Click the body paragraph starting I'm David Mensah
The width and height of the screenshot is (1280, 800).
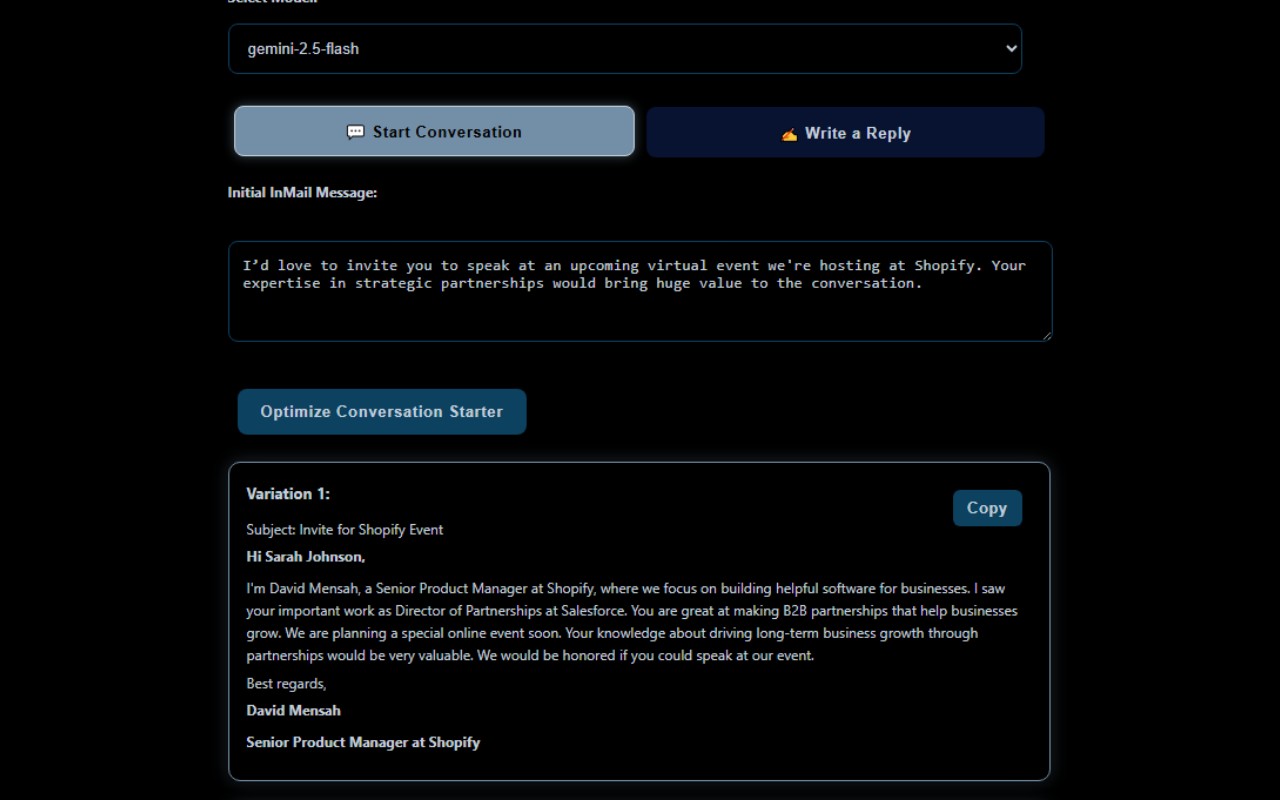pyautogui.click(x=632, y=622)
